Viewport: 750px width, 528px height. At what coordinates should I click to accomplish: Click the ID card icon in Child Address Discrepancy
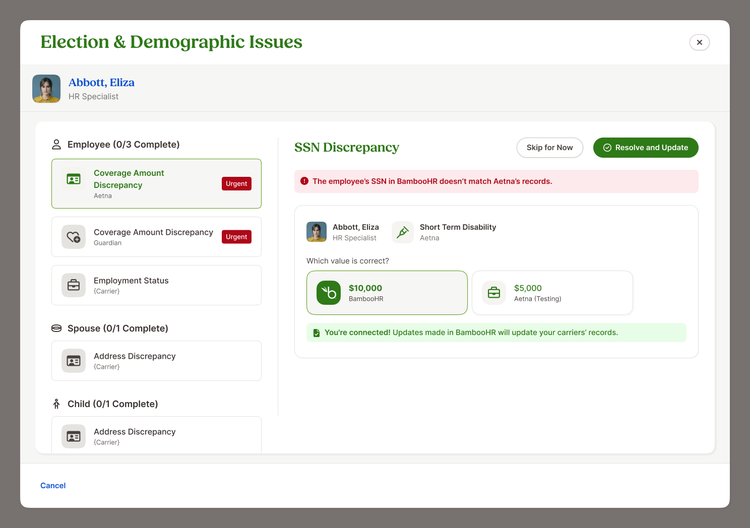click(74, 436)
